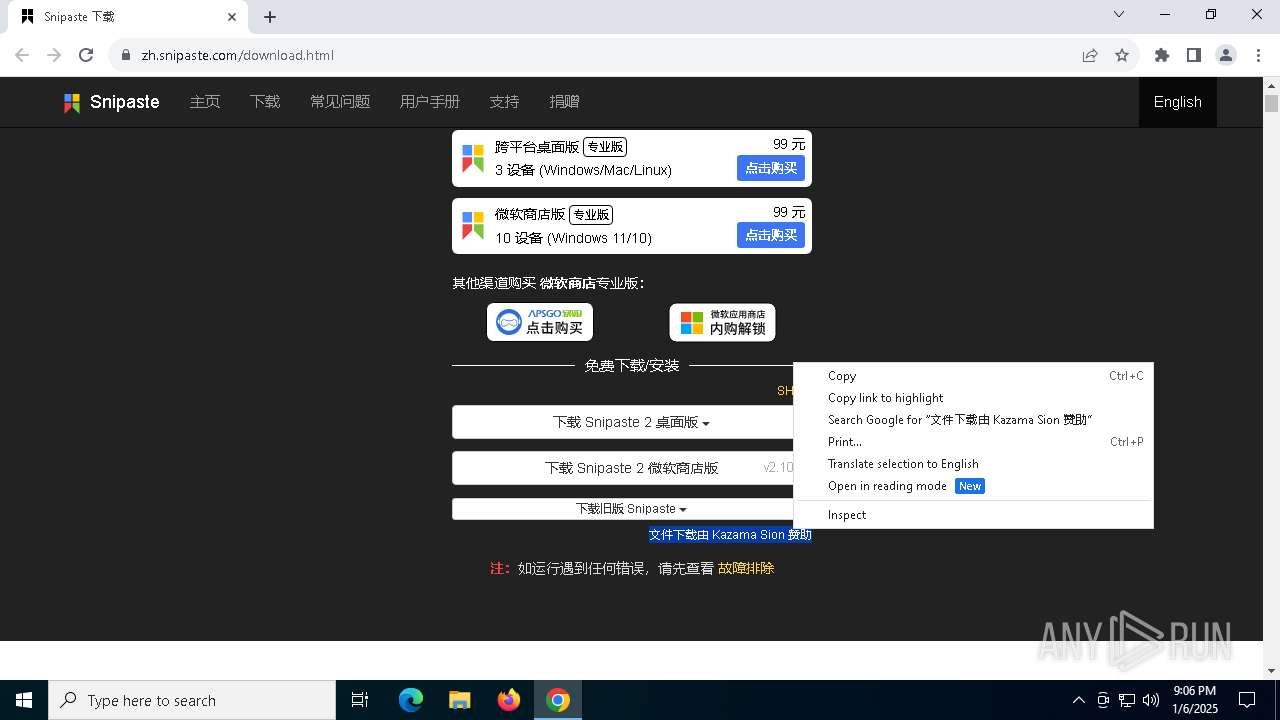Toggle the Chrome side panel icon
Screen dimensions: 1280x720
point(1194,55)
